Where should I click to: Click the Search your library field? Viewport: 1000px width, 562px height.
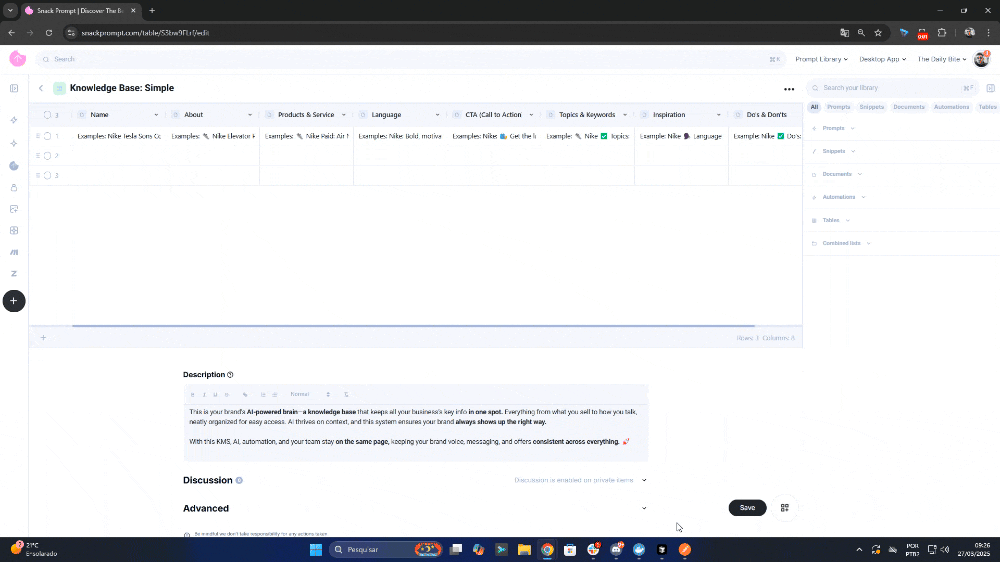[x=893, y=88]
